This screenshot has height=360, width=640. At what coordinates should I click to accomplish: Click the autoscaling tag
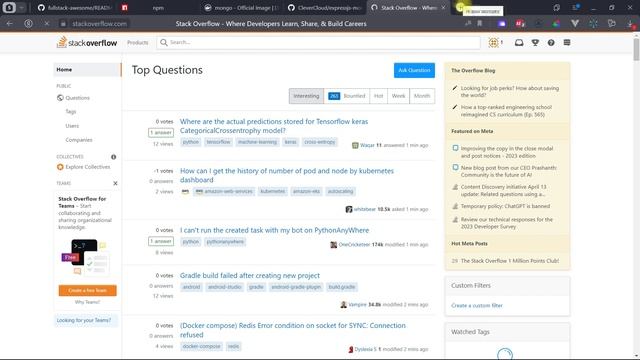[340, 191]
